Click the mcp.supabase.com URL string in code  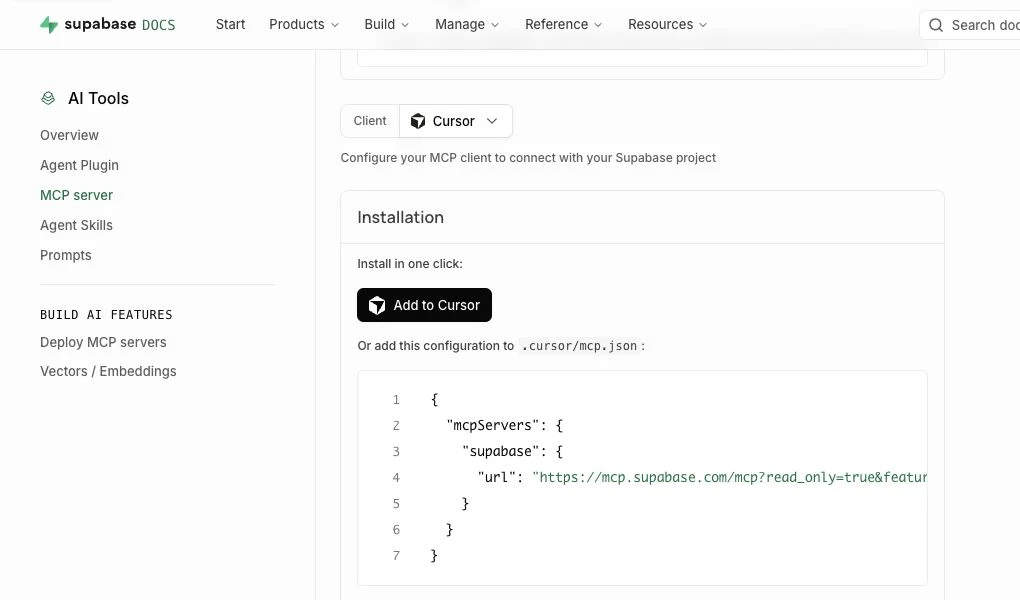pyautogui.click(x=729, y=477)
